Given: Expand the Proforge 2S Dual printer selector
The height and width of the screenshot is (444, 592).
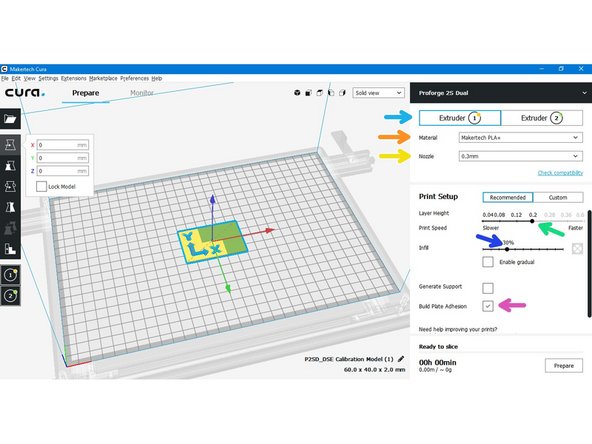Looking at the screenshot, I should [501, 93].
